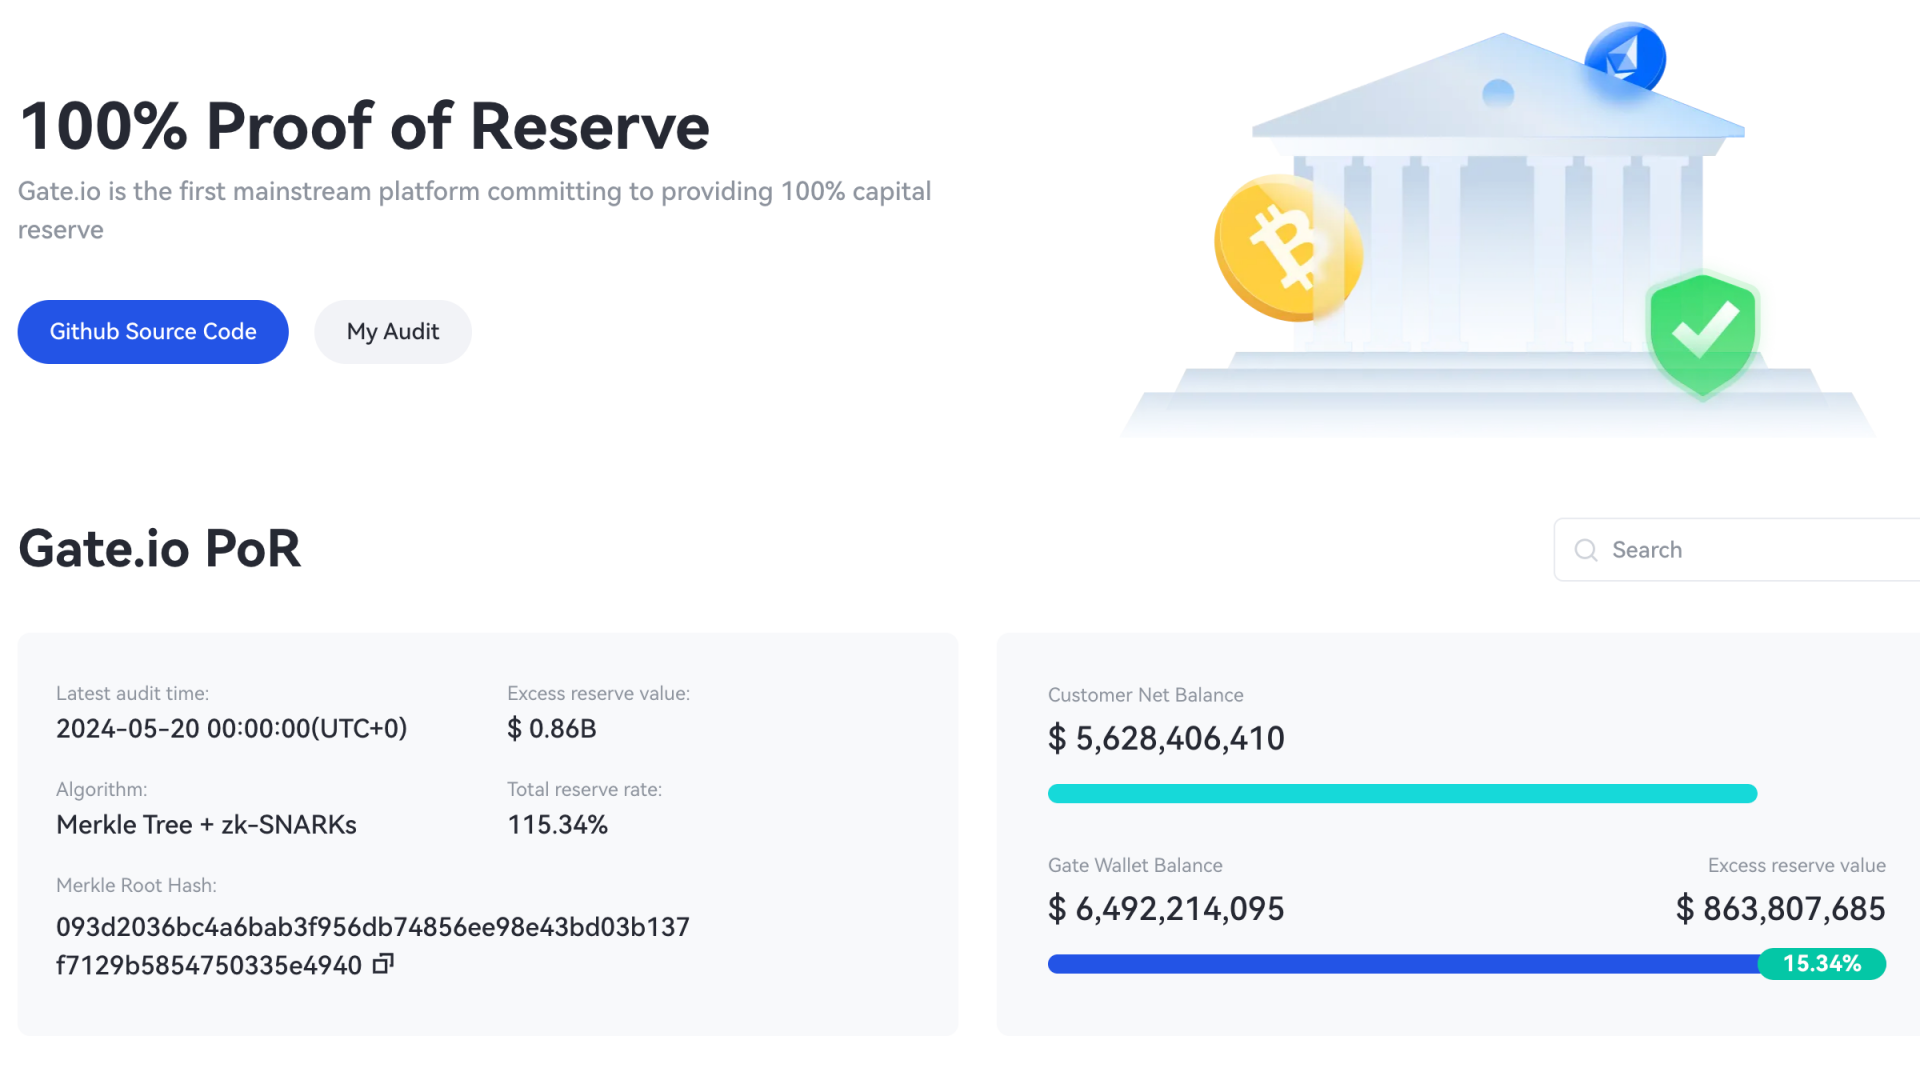Click the Merkle Tree + zk-SNARKs label

[206, 824]
